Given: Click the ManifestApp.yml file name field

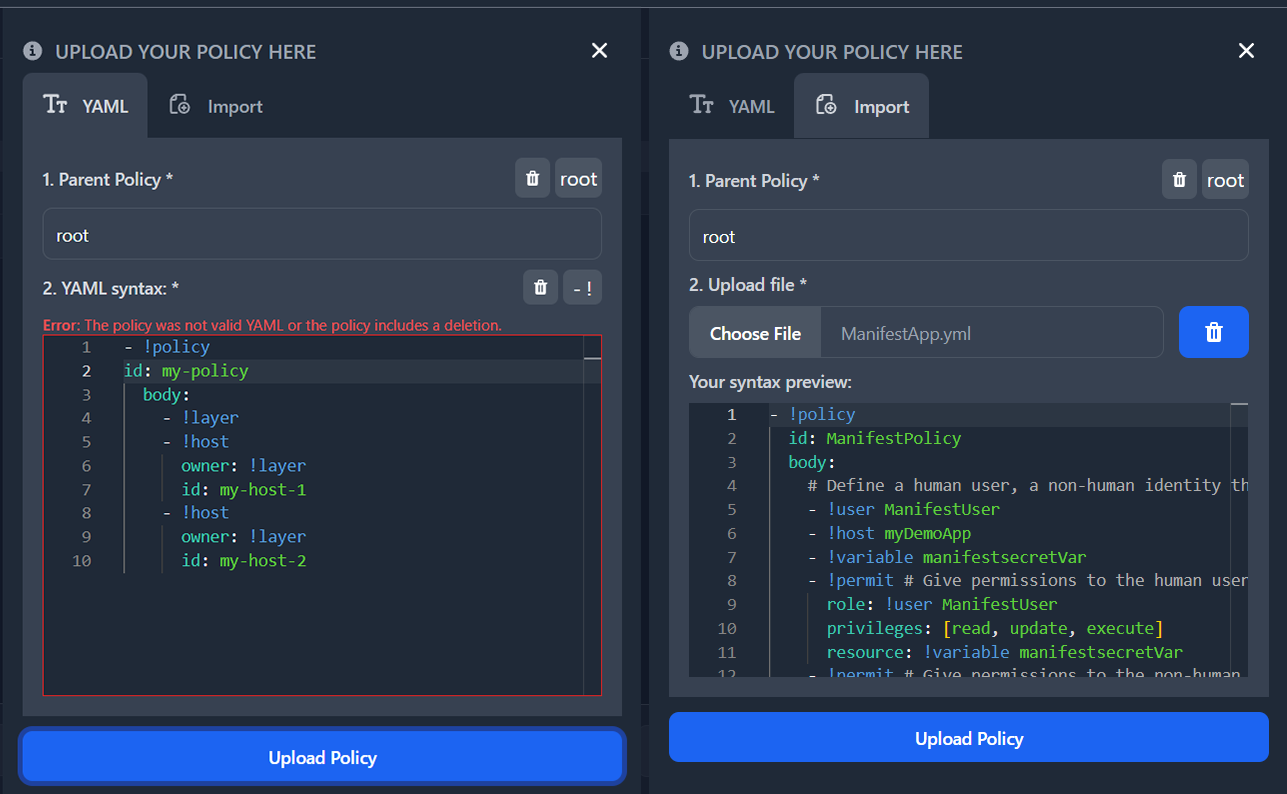Looking at the screenshot, I should [992, 333].
